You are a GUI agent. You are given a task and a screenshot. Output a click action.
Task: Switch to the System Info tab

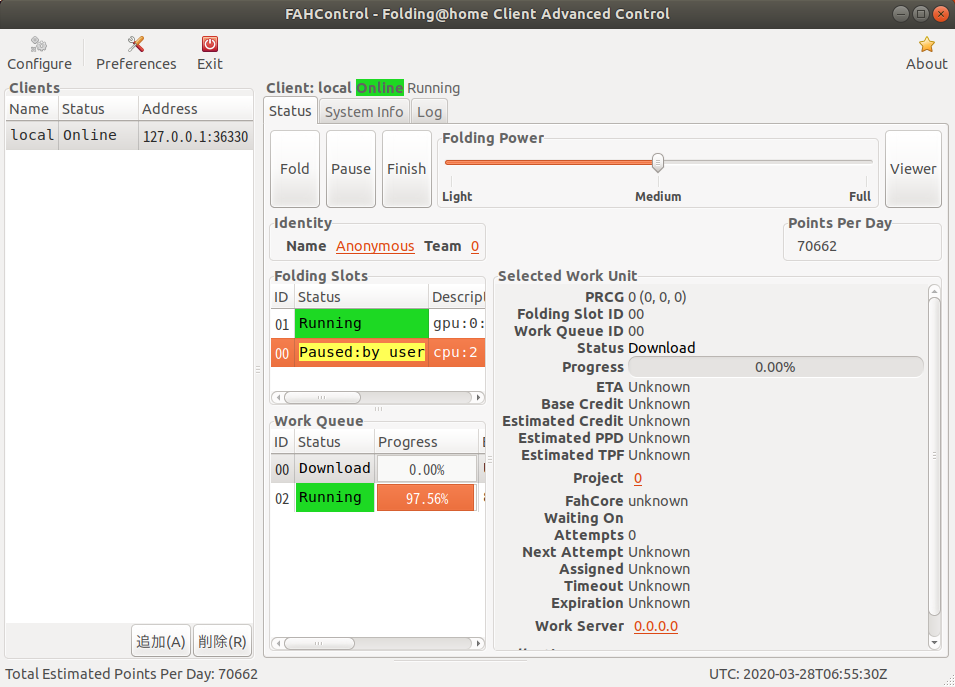pyautogui.click(x=364, y=112)
